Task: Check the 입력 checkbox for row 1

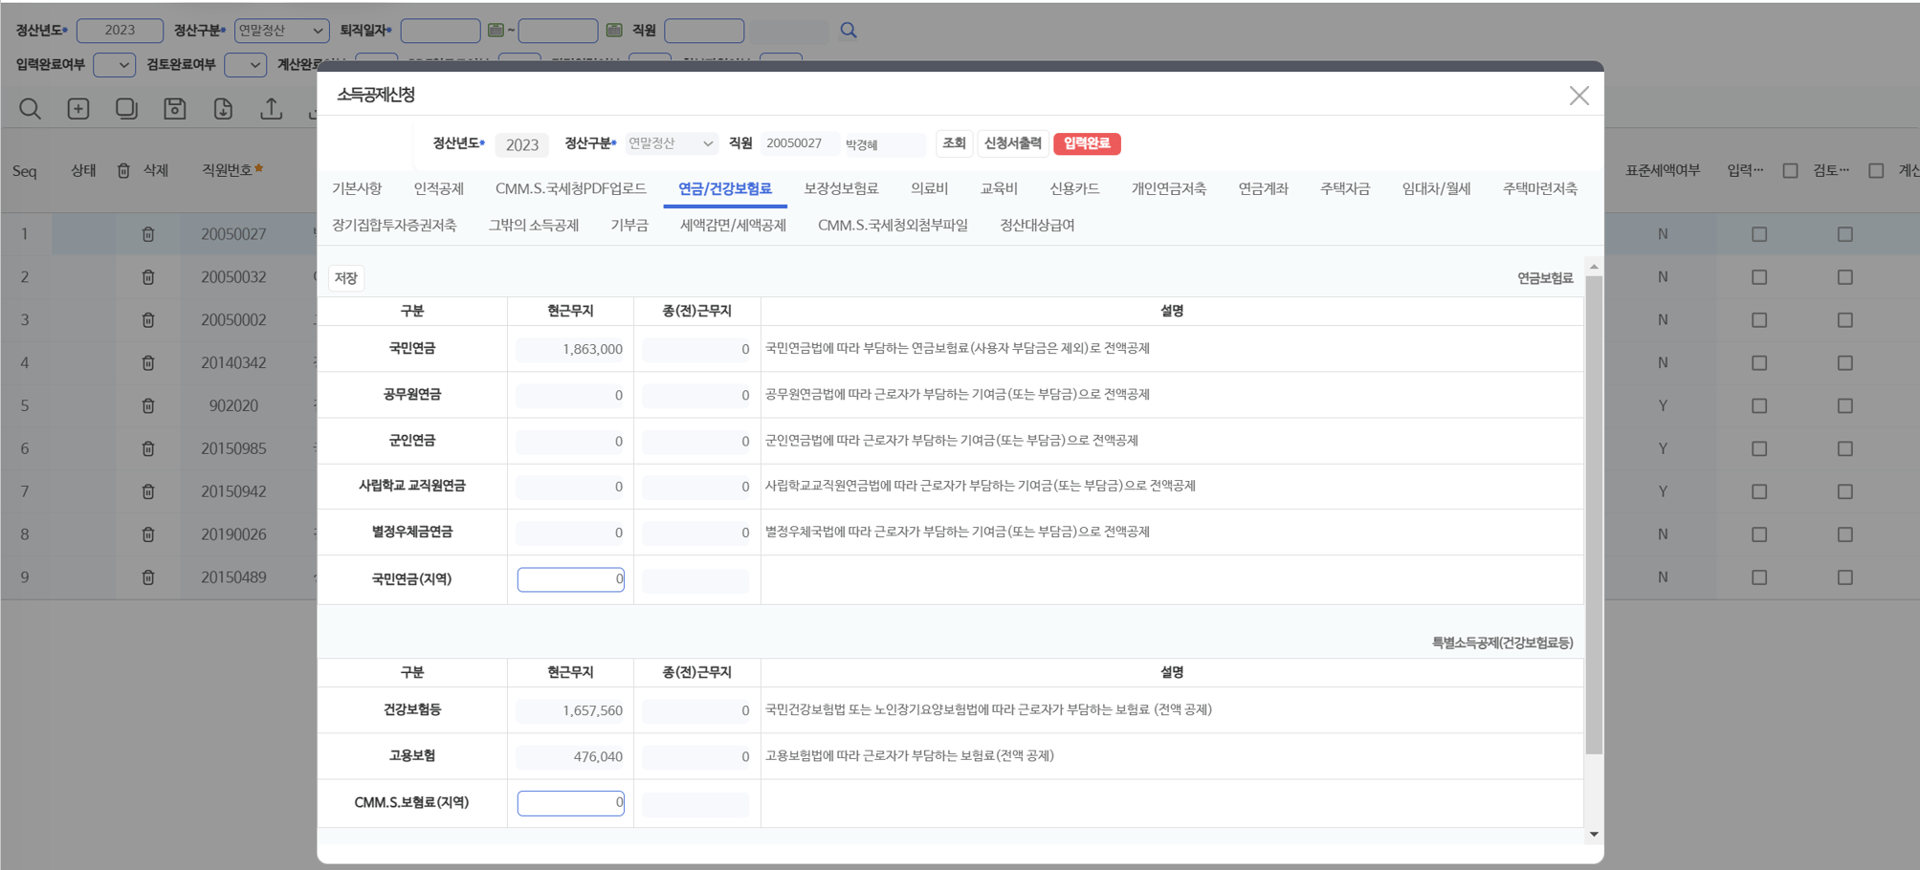Action: pos(1759,234)
